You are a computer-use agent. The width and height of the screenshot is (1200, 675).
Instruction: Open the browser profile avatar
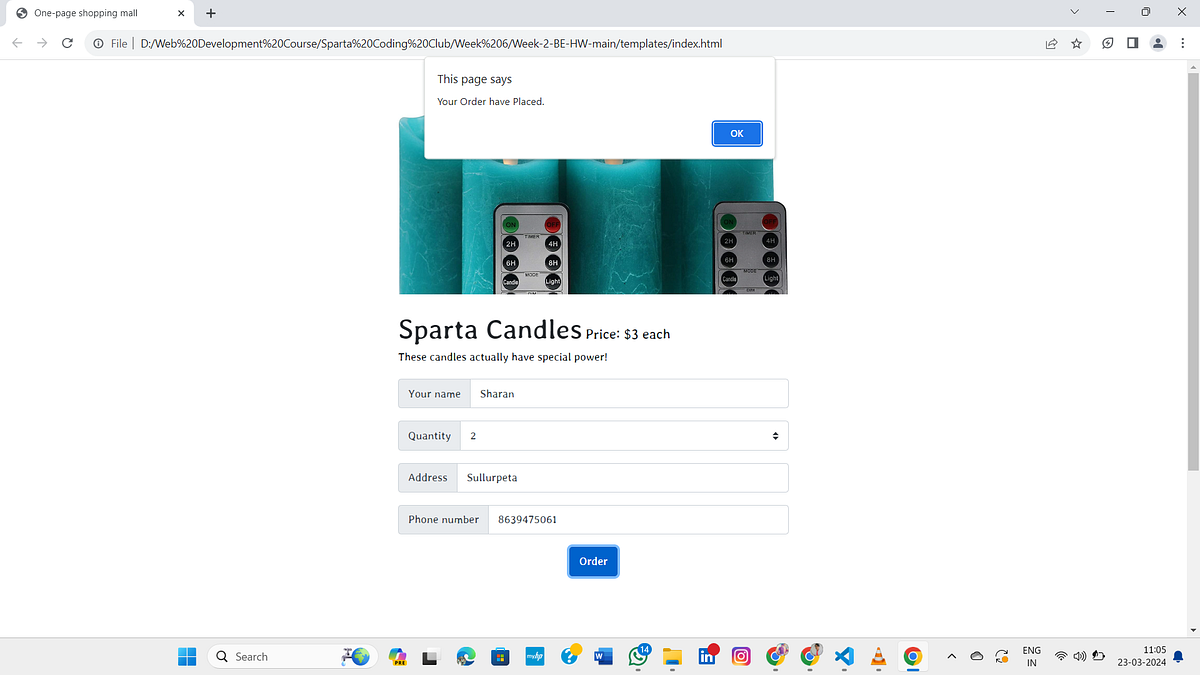[x=1158, y=43]
